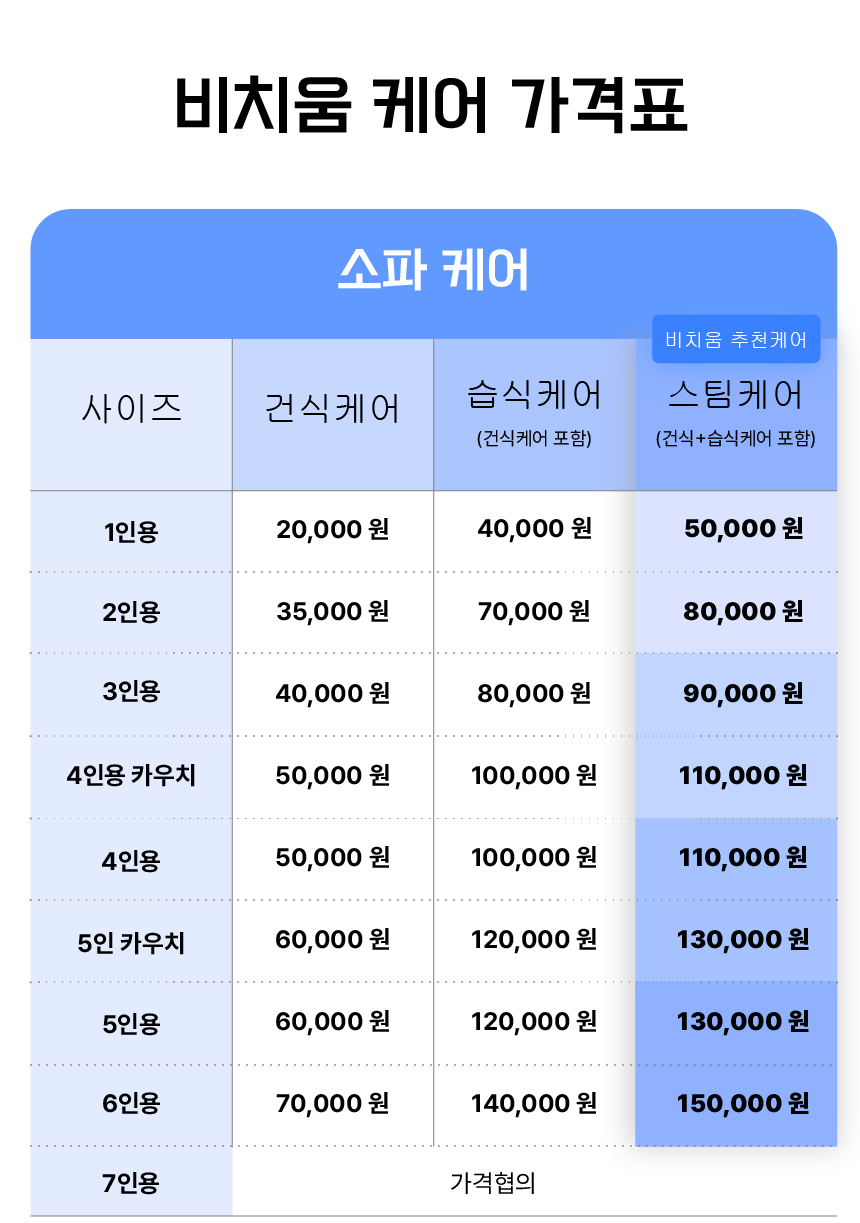This screenshot has height=1223, width=860.
Task: Select the "습식케어" column header
Action: (534, 396)
